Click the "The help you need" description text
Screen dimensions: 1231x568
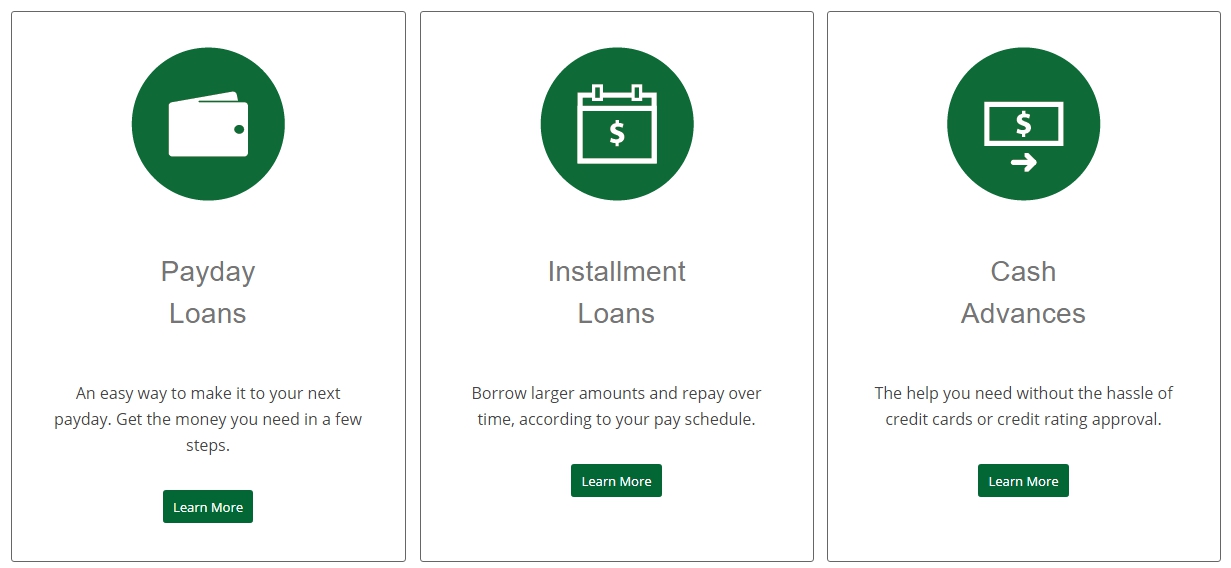(1024, 406)
